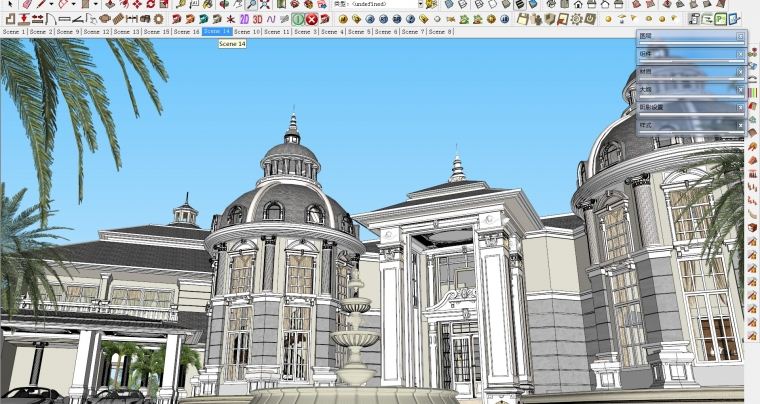760x404 pixels.
Task: Click the green circle plugin icon
Action: tap(297, 19)
